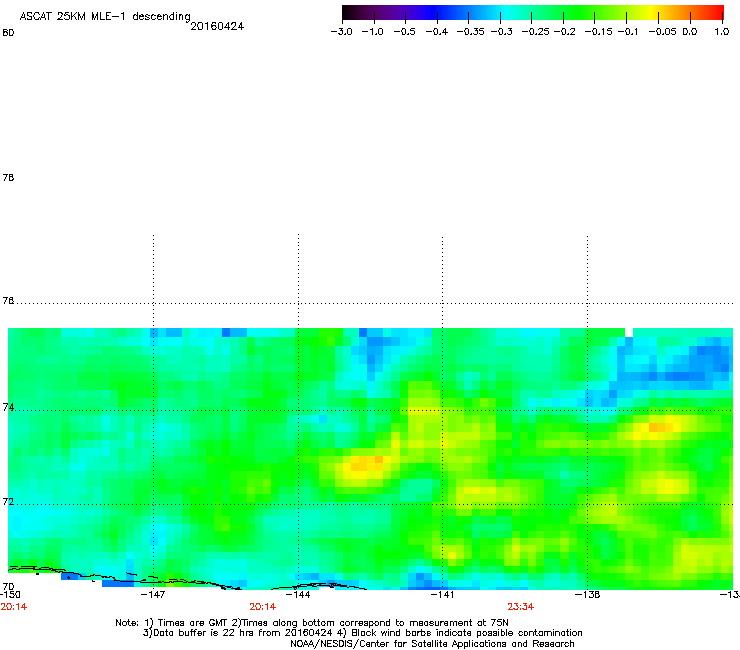The height and width of the screenshot is (650, 740).
Task: Click the title "ASCAT 25KM MLE-1 descending"
Action: [x=105, y=17]
